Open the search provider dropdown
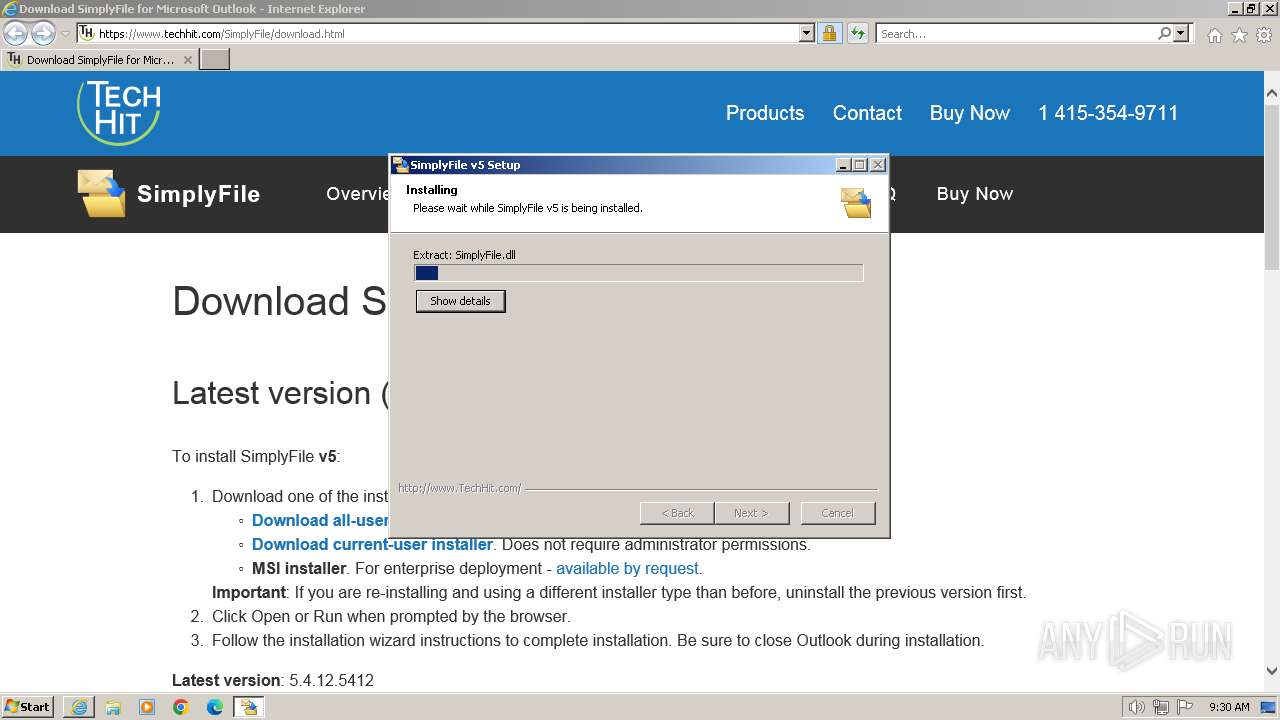This screenshot has width=1280, height=720. tap(1181, 33)
